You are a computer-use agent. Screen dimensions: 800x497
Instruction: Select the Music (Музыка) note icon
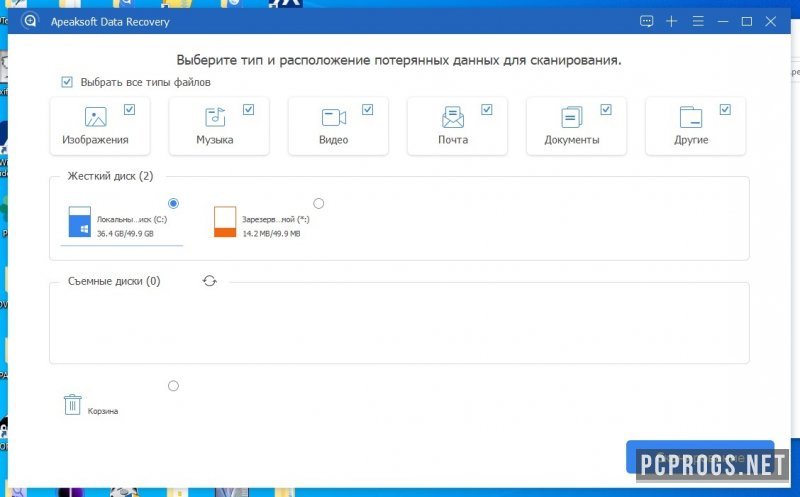coord(215,117)
